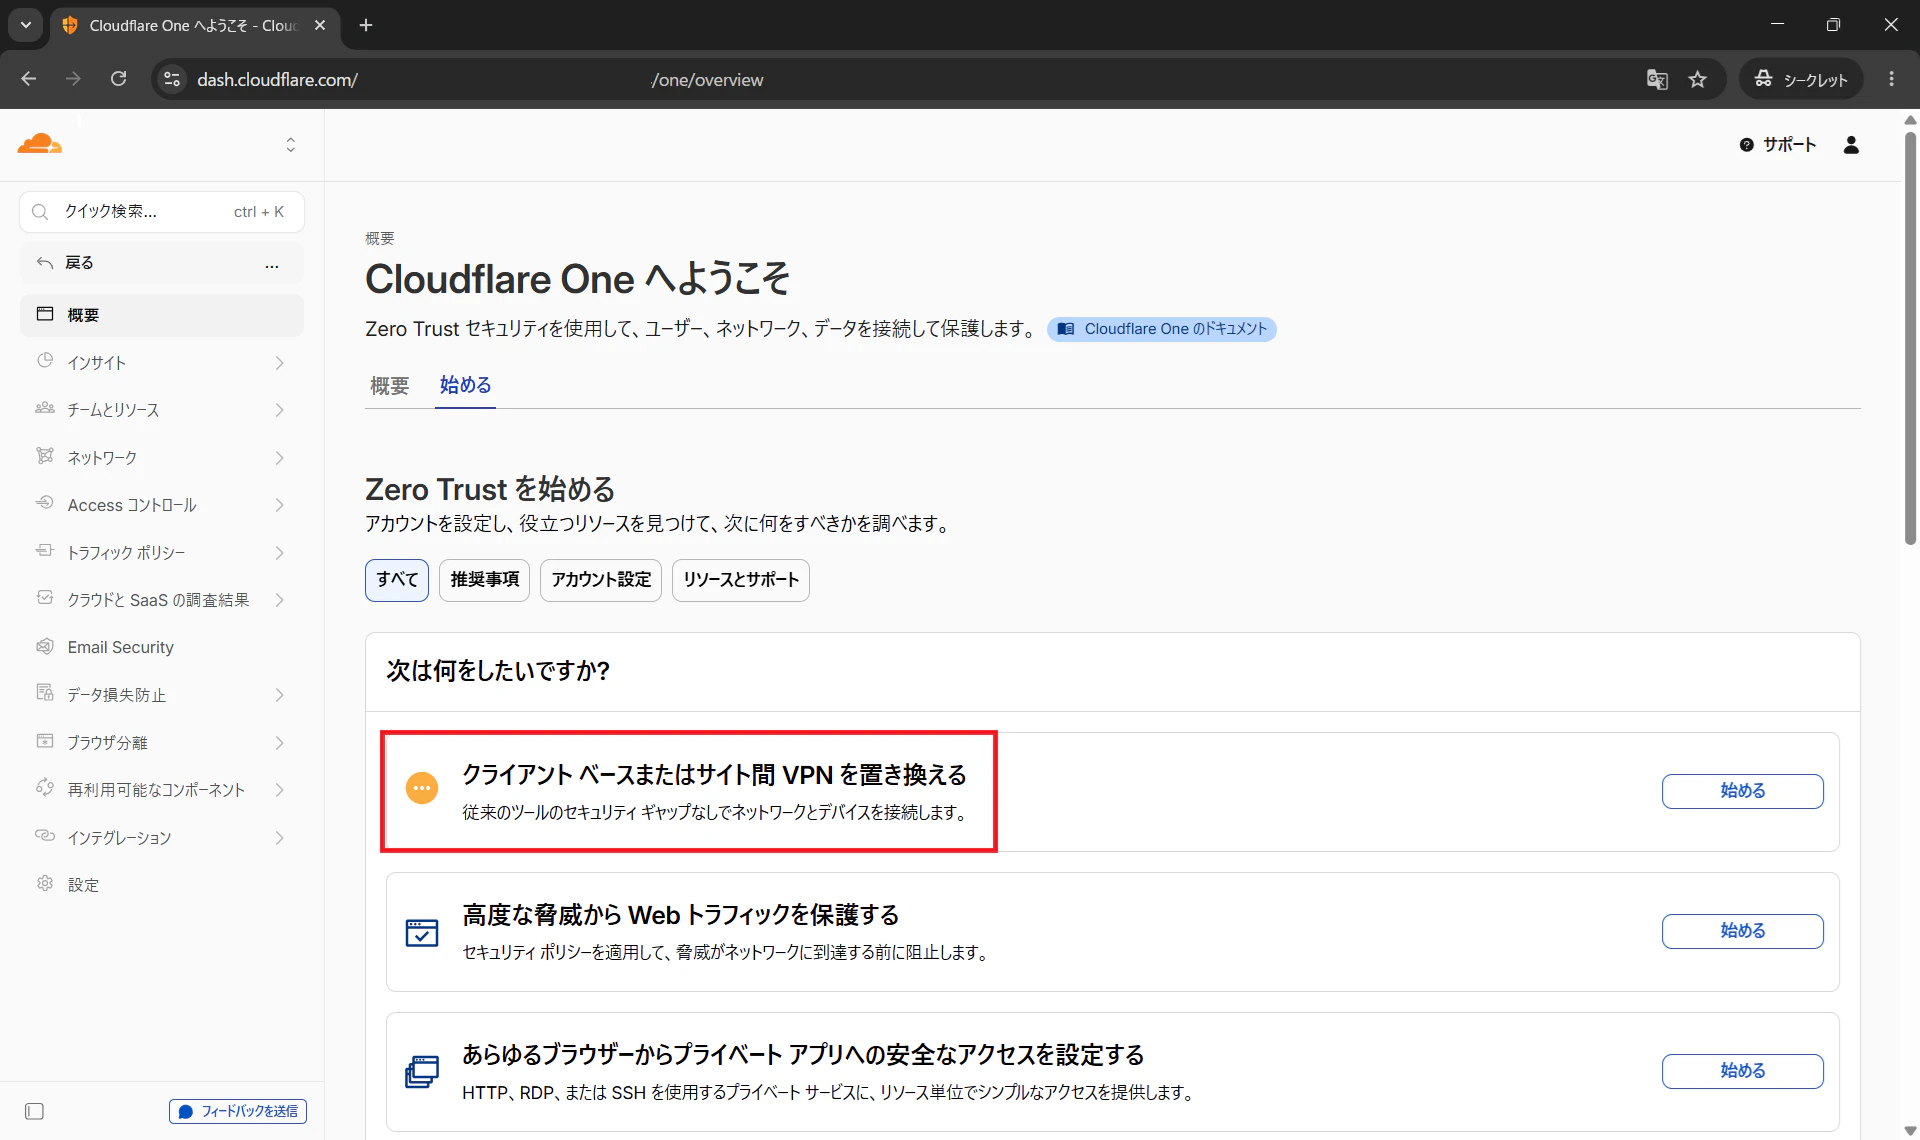Reload the page with the refresh icon
This screenshot has height=1140, width=1920.
pyautogui.click(x=118, y=79)
